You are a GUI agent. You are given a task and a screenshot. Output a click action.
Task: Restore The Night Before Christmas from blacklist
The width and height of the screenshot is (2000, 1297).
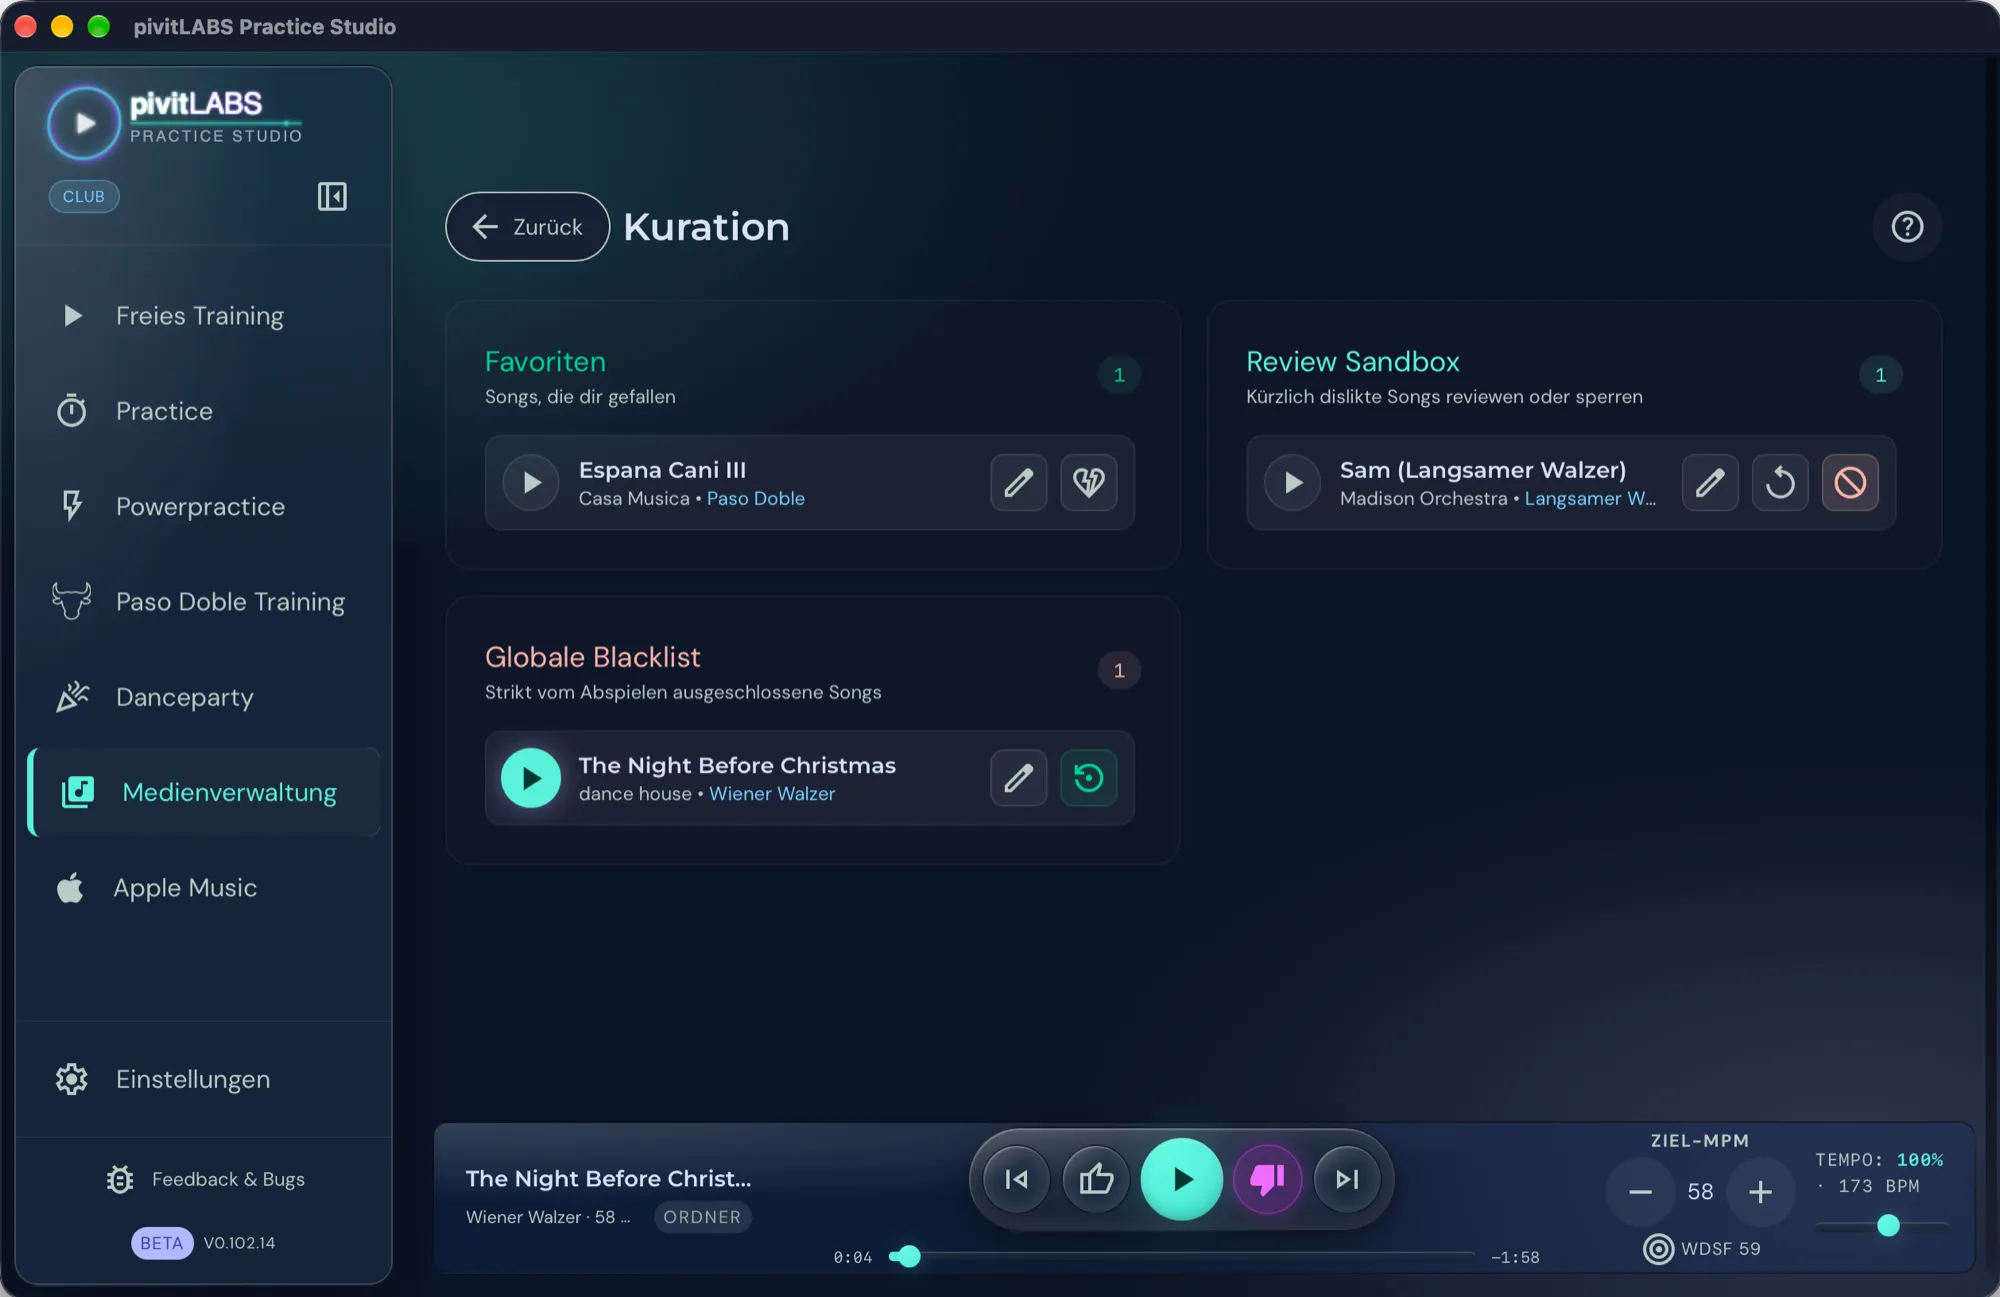[1088, 778]
